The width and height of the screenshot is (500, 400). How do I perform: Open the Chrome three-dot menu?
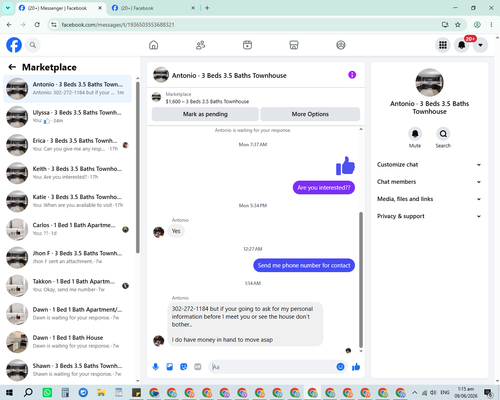(491, 25)
